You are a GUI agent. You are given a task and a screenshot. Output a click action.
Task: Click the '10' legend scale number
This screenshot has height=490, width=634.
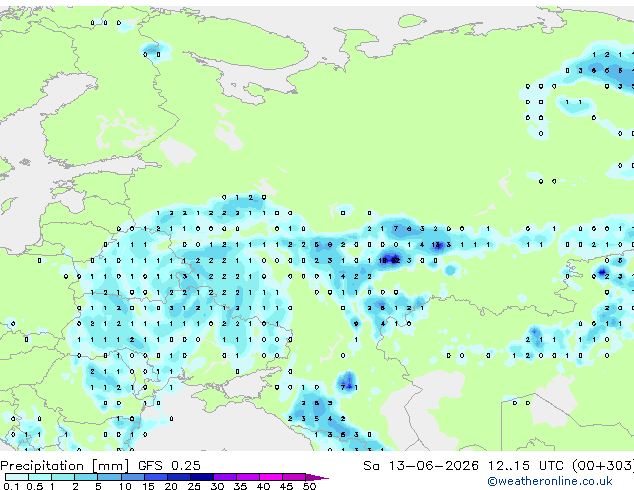pyautogui.click(x=125, y=486)
